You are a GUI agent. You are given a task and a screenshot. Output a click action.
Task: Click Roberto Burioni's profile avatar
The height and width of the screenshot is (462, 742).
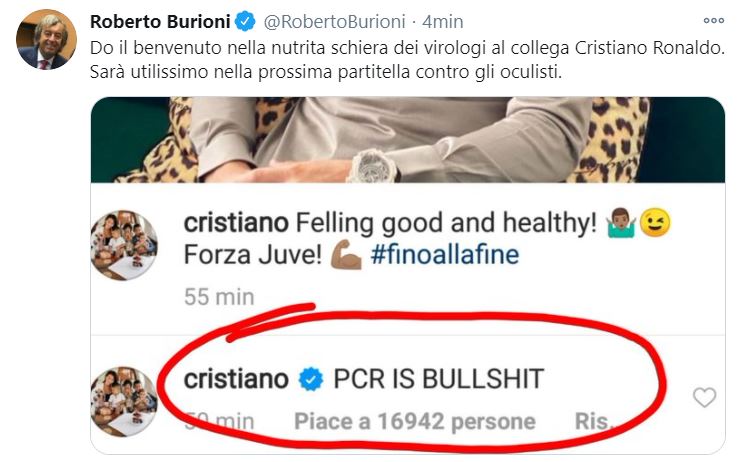click(47, 40)
